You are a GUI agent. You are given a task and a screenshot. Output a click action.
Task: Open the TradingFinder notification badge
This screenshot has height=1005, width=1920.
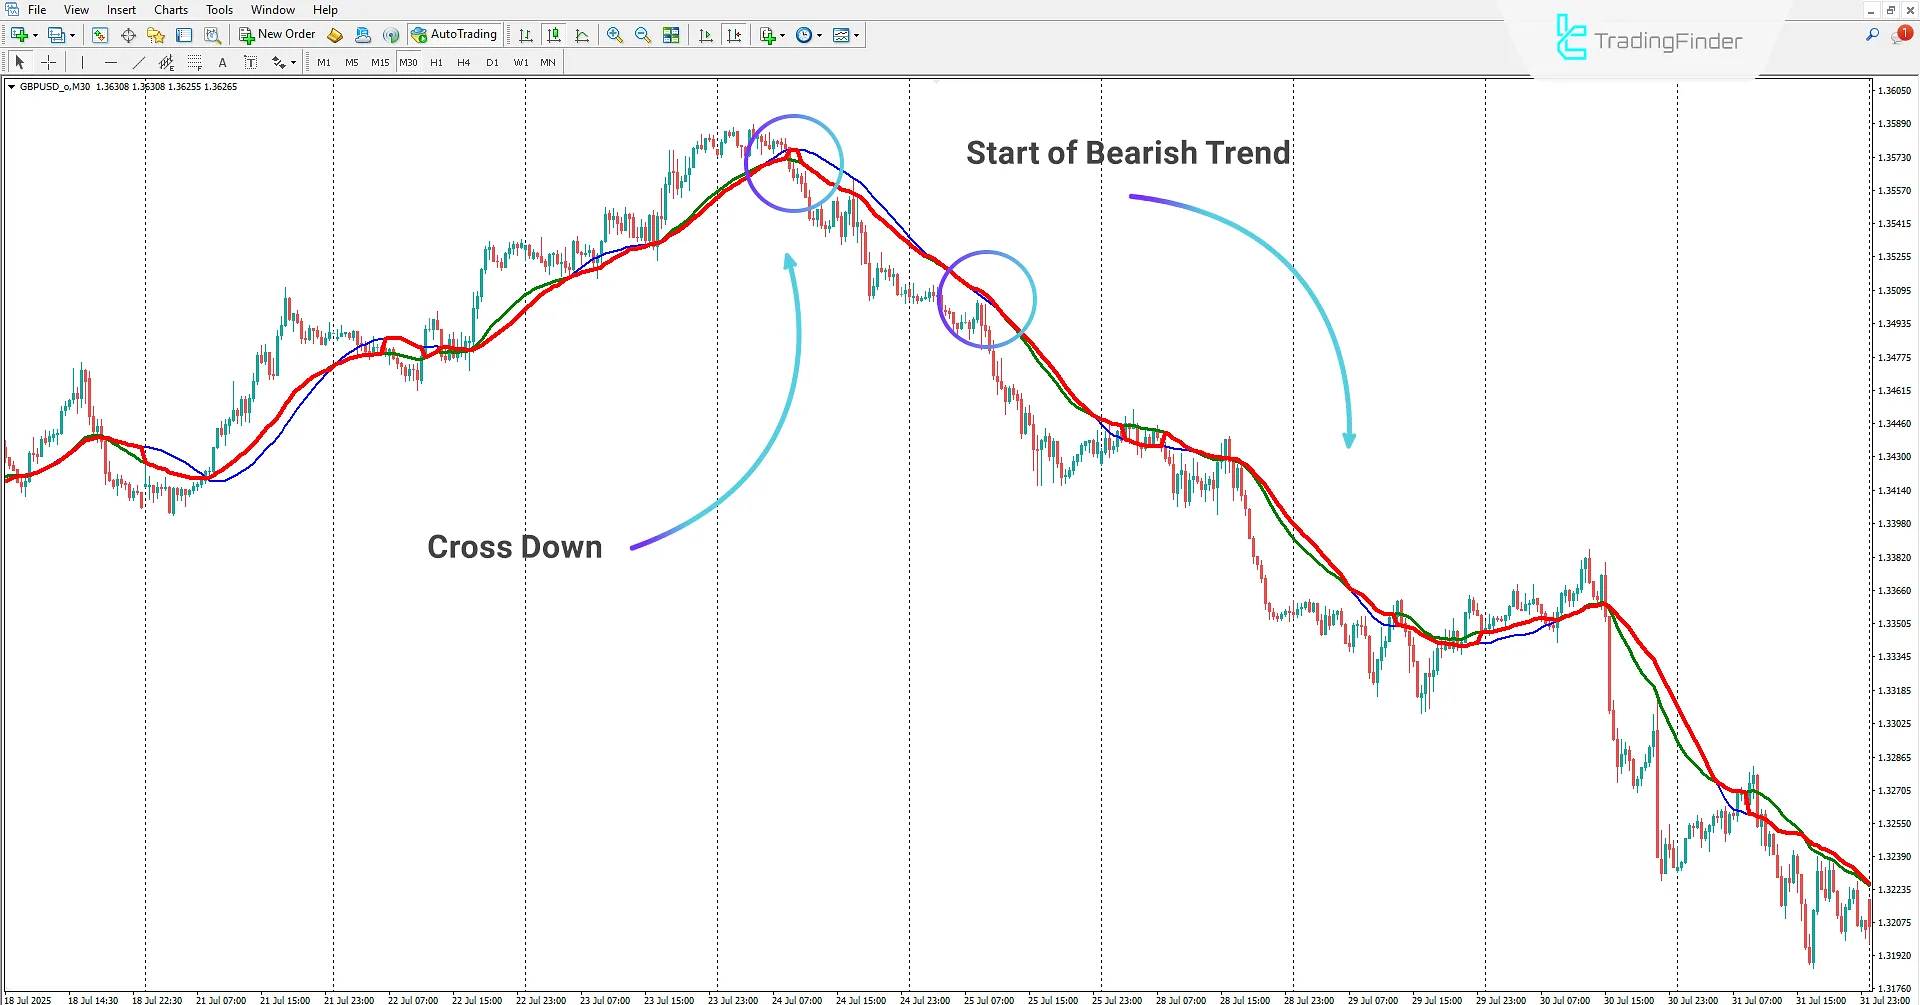(x=1903, y=33)
